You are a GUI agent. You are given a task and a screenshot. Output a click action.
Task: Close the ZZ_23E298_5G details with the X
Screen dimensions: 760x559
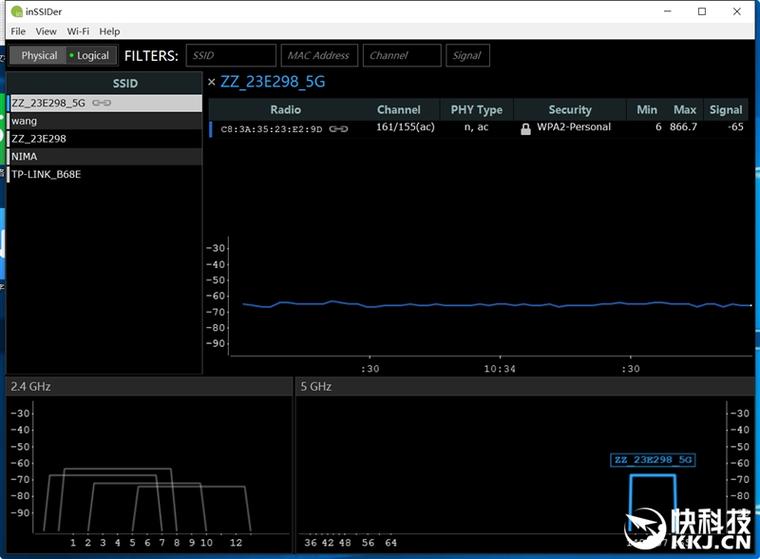(x=212, y=82)
